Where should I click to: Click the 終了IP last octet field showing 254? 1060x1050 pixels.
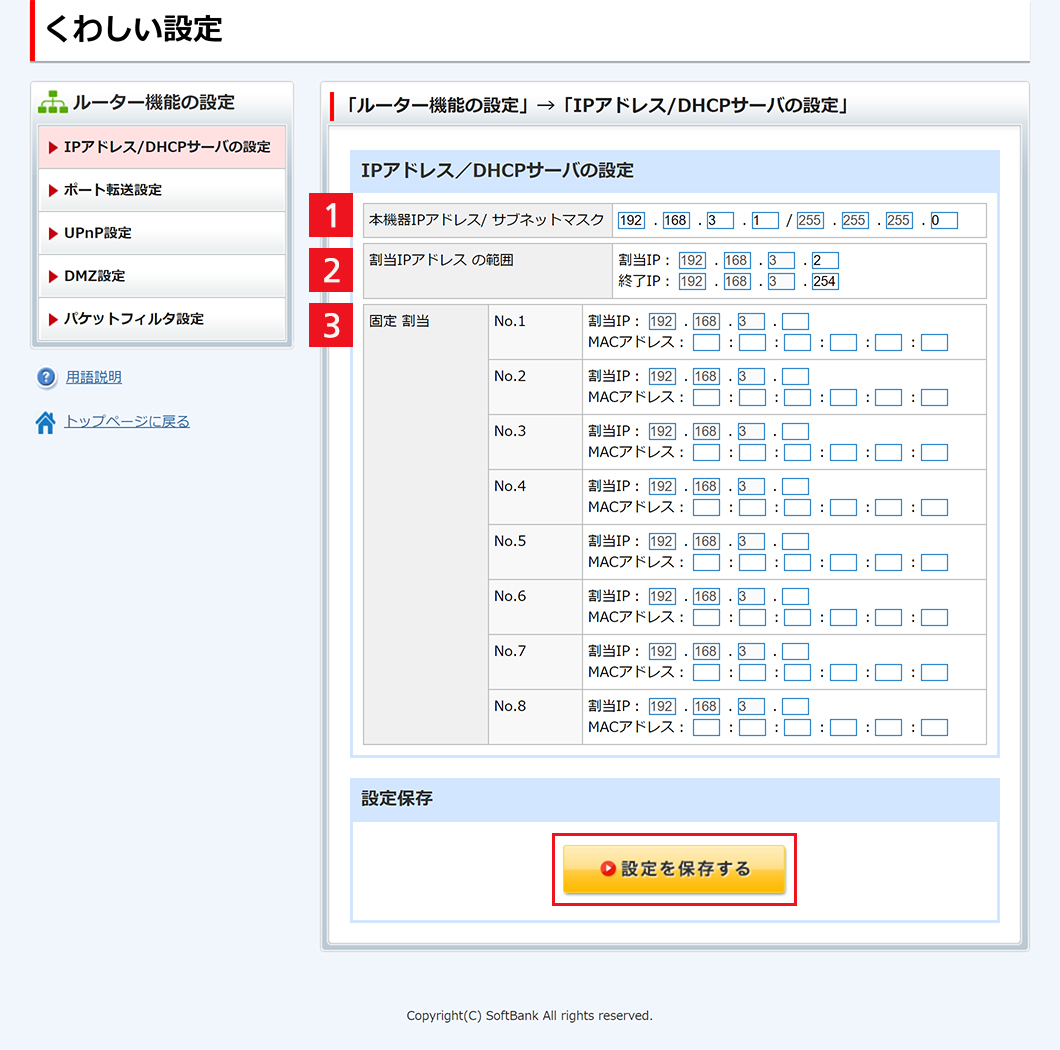pos(825,281)
